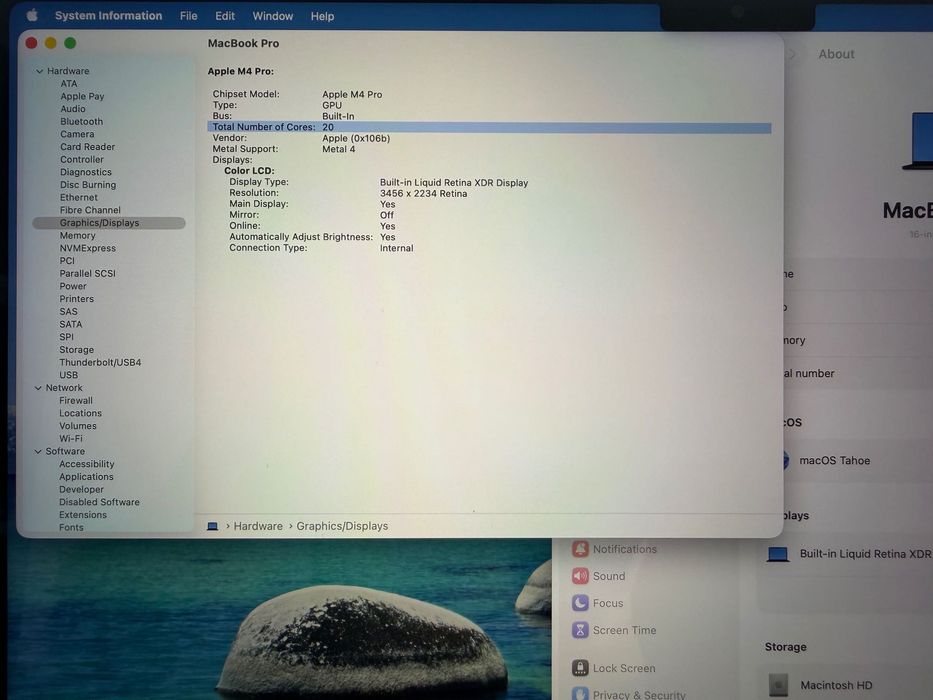This screenshot has height=700, width=933.
Task: Collapse the Network section chevron
Action: click(38, 388)
